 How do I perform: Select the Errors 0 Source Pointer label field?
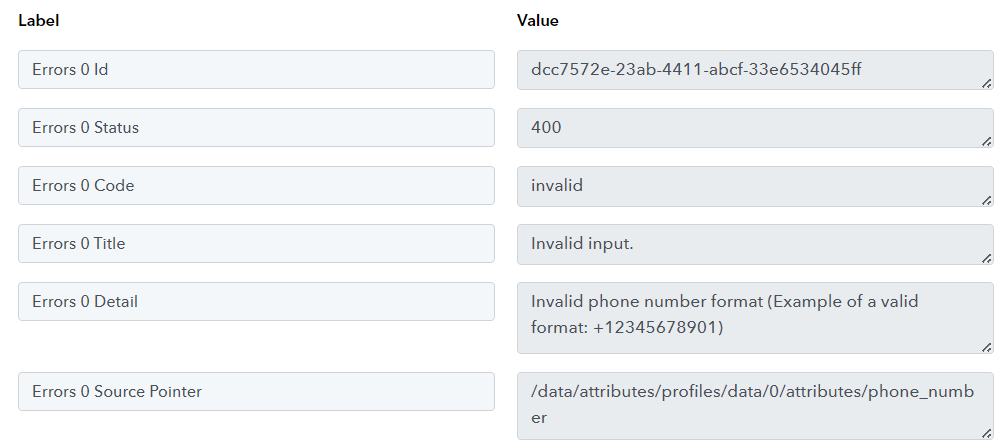256,392
